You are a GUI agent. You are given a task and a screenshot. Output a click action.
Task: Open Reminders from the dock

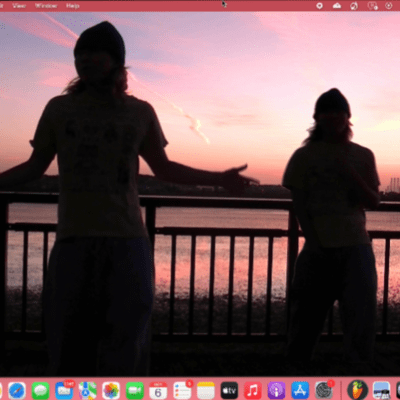182,390
